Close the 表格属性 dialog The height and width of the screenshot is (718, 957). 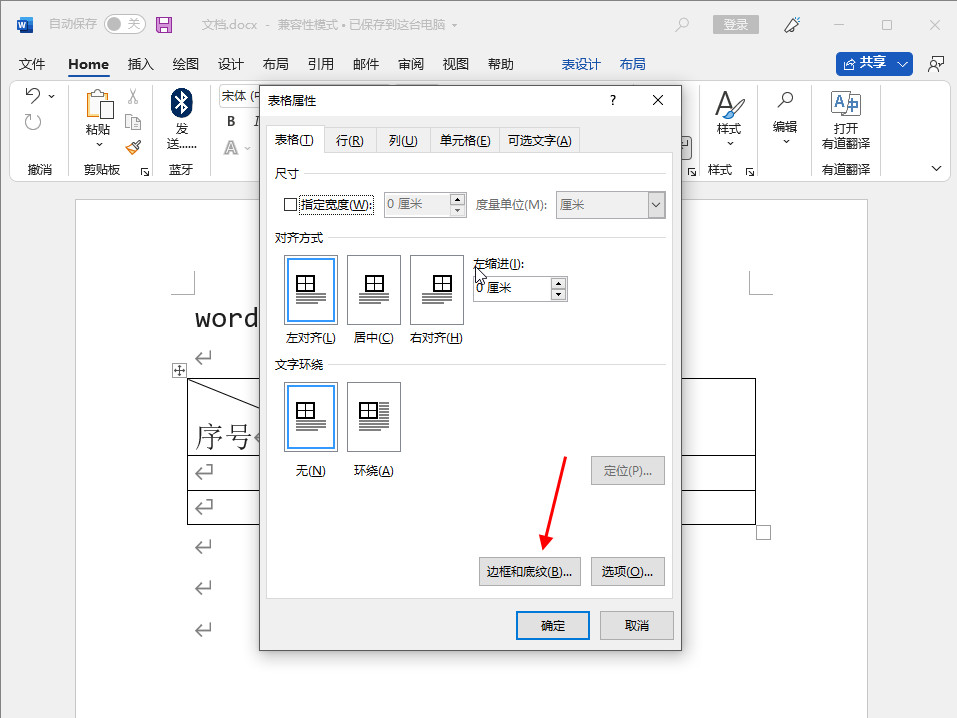[x=658, y=100]
